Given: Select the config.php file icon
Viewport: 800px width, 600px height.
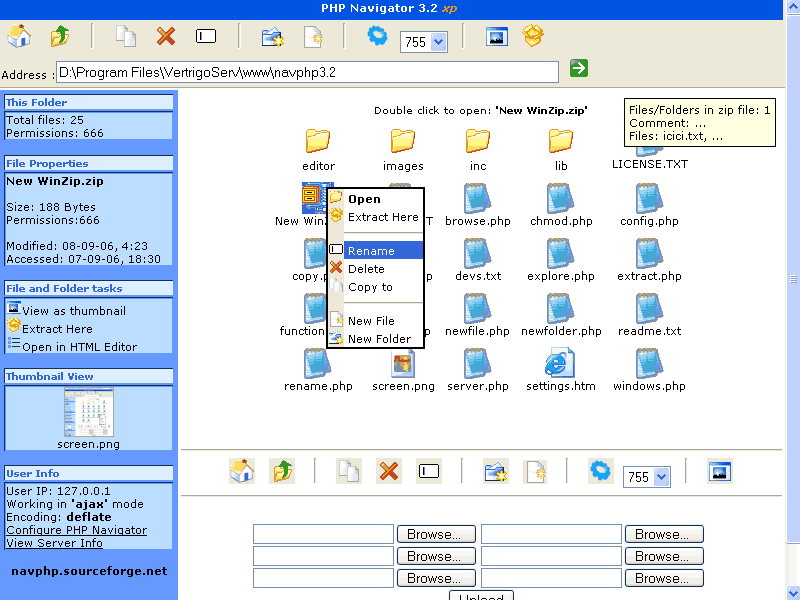Looking at the screenshot, I should coord(649,198).
